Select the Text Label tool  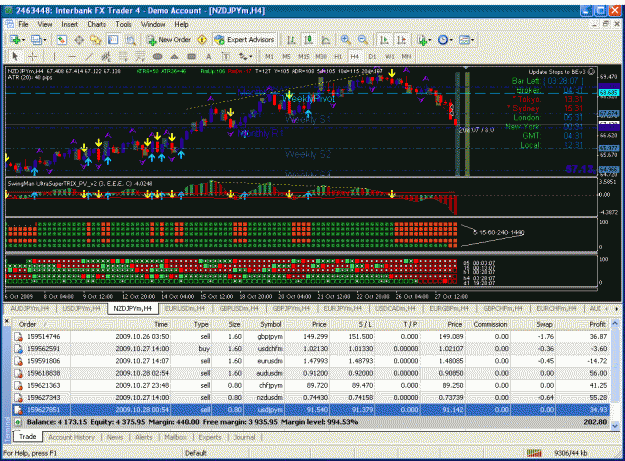(x=226, y=57)
